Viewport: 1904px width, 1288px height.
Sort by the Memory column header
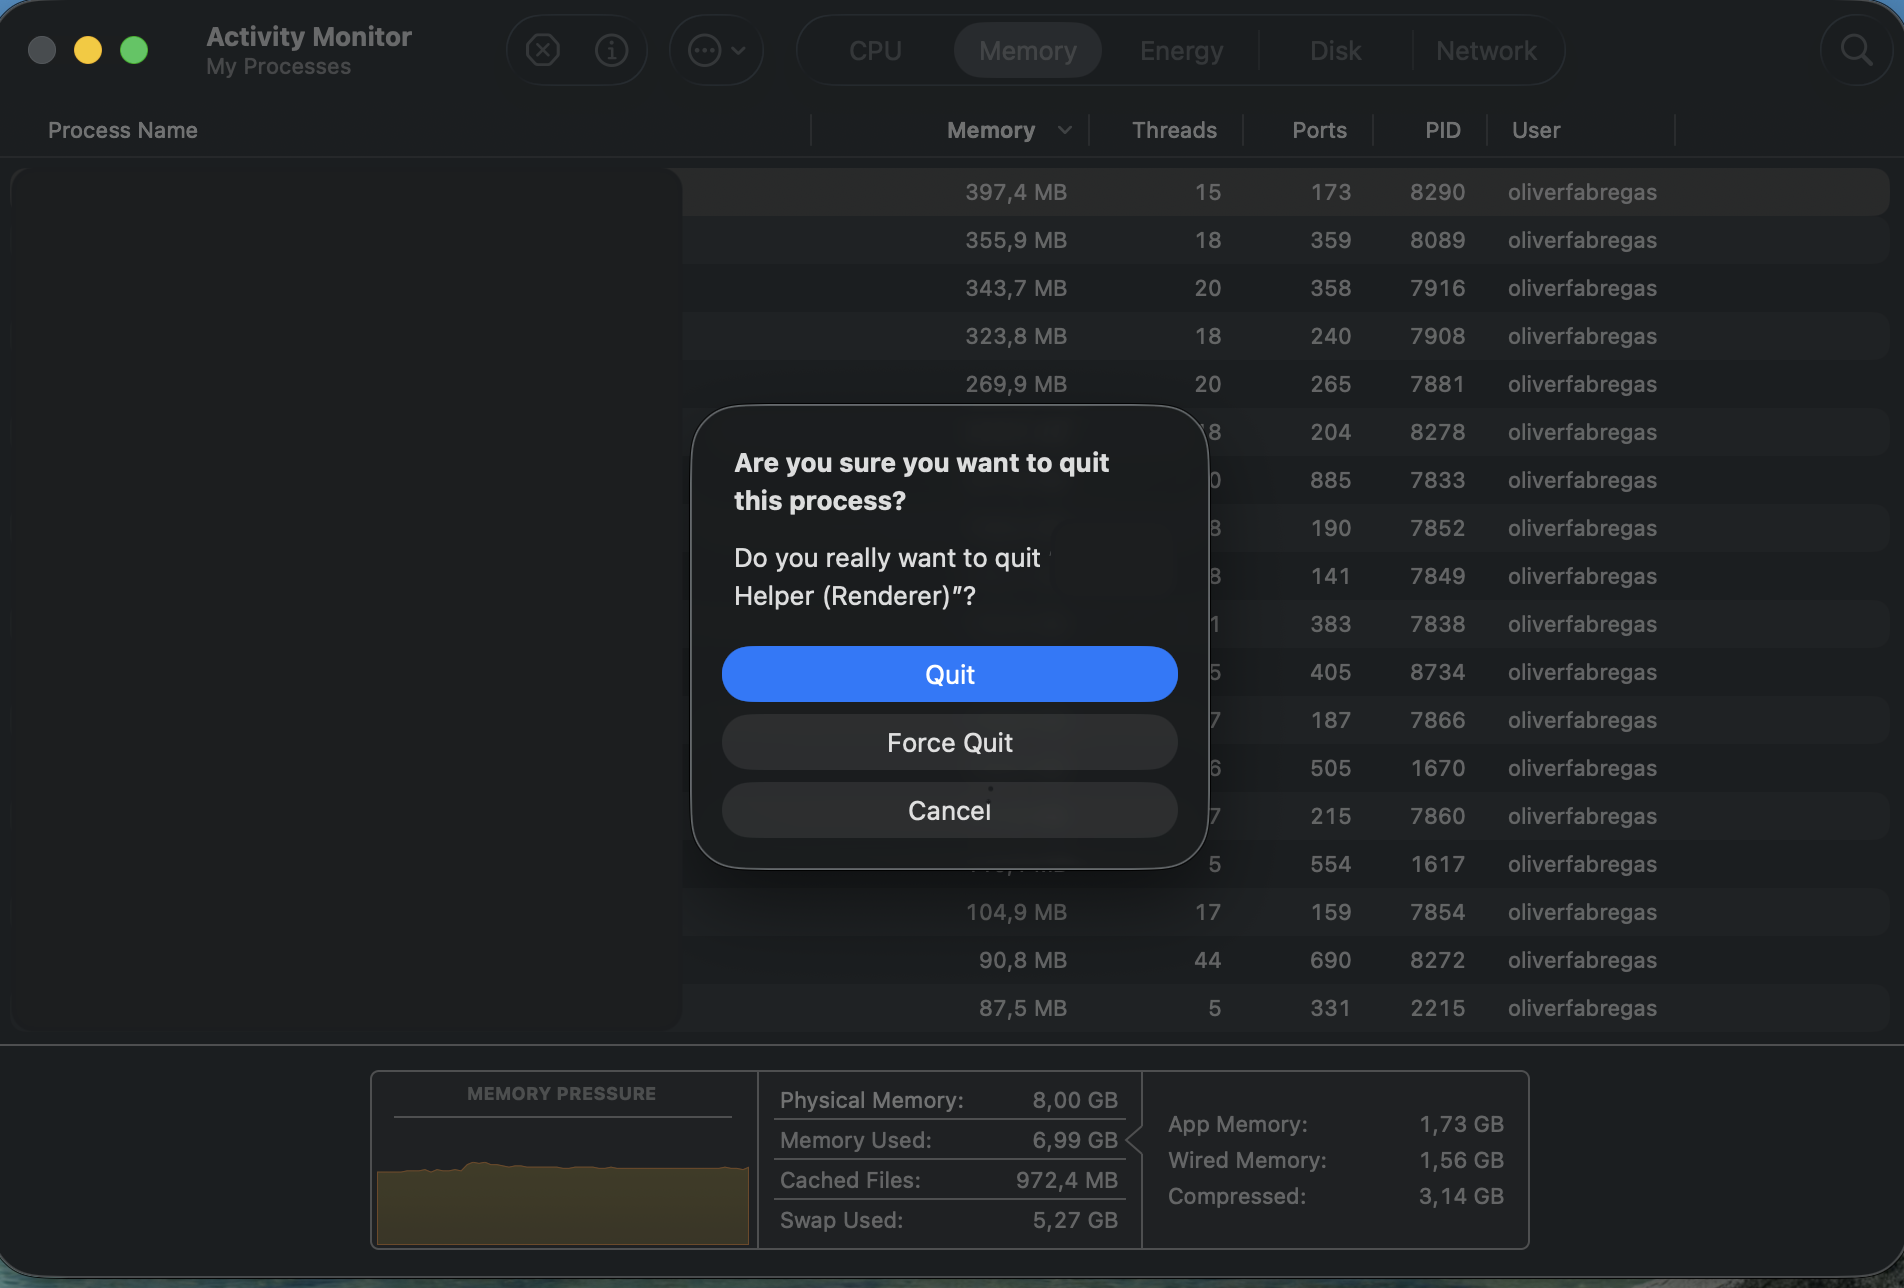[x=990, y=130]
